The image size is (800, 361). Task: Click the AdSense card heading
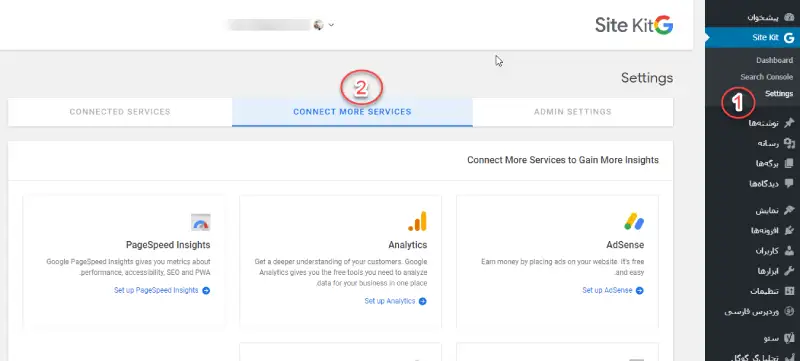click(625, 245)
